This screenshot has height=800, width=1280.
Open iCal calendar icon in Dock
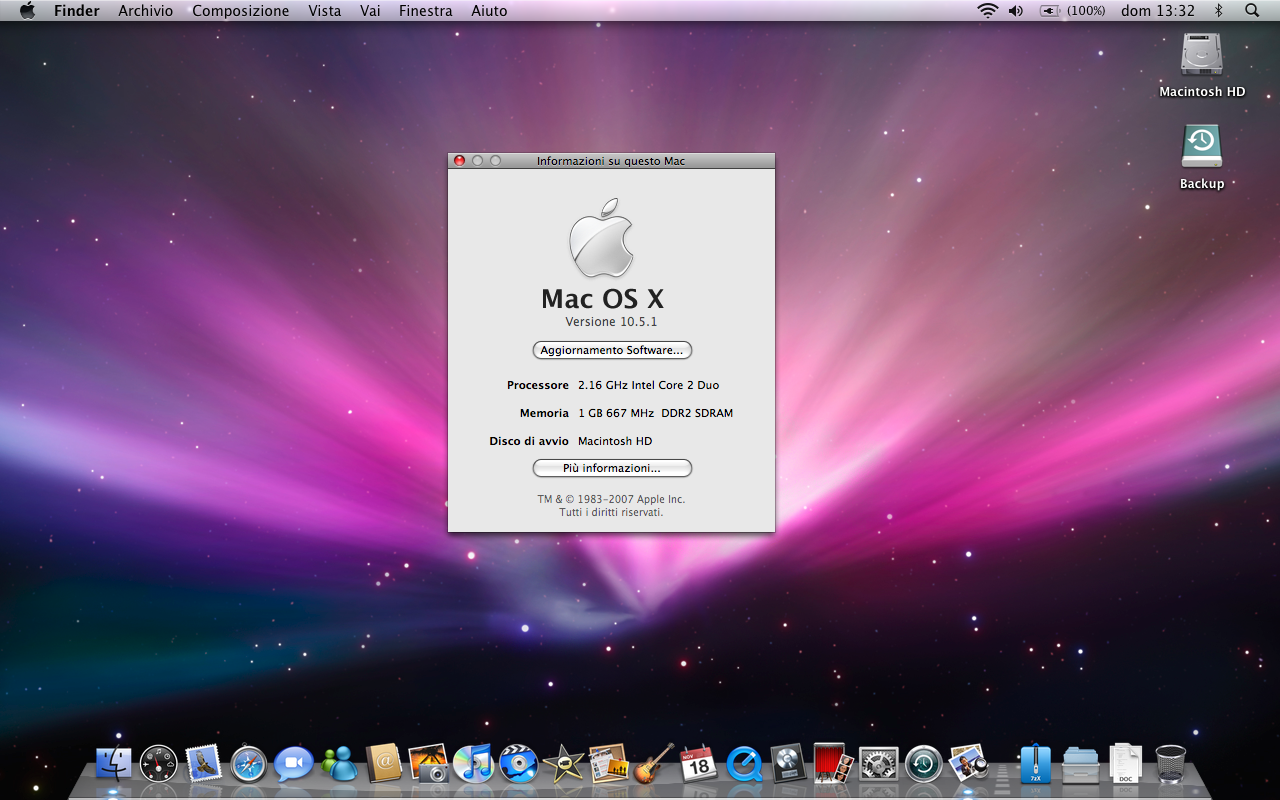698,764
